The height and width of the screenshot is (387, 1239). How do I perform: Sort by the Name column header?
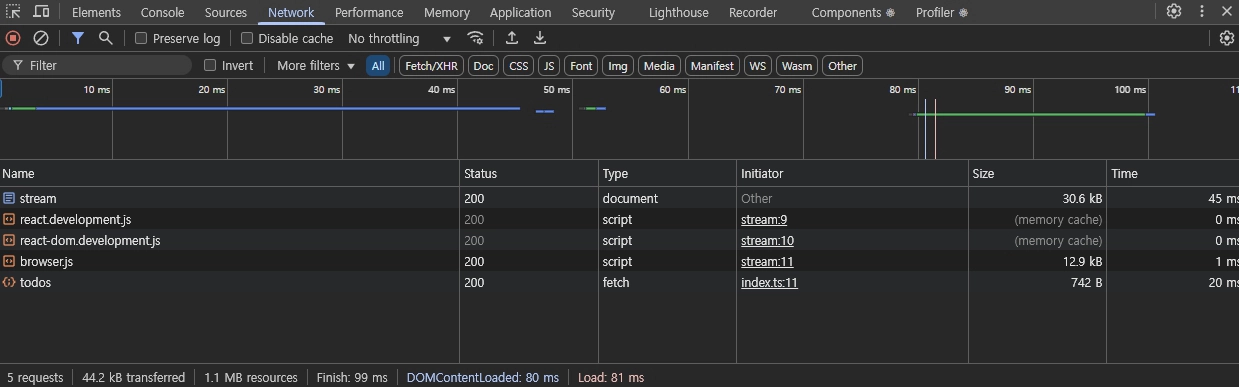click(229, 173)
